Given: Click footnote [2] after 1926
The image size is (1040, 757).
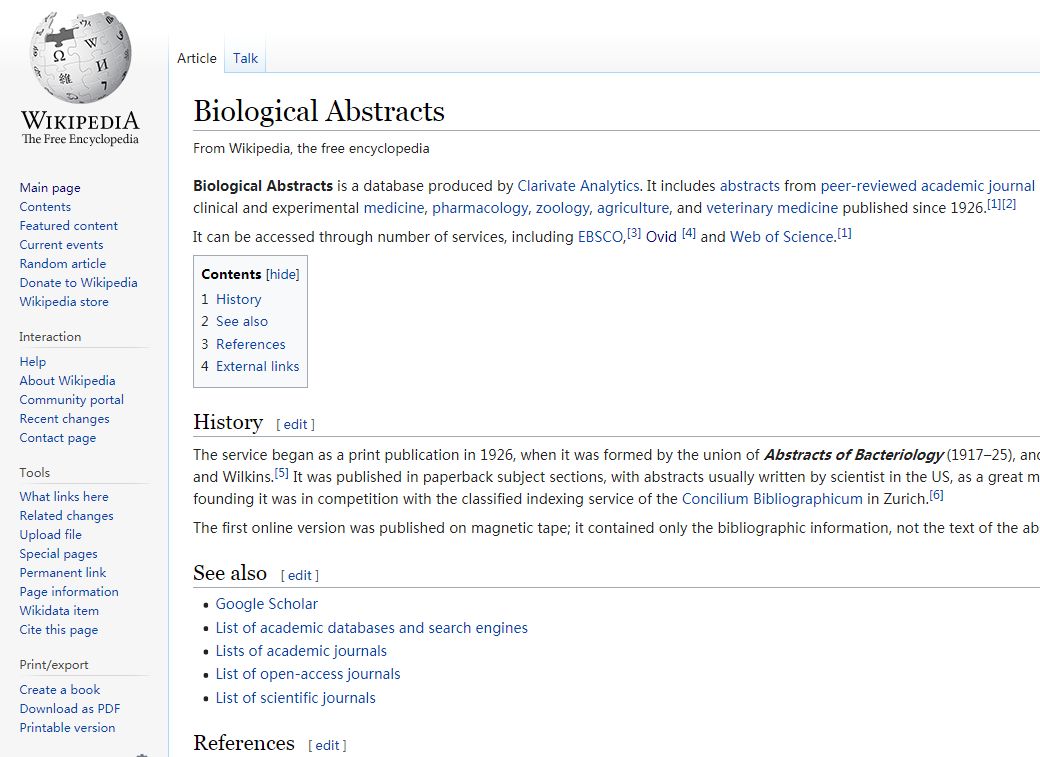Looking at the screenshot, I should pyautogui.click(x=1009, y=204).
